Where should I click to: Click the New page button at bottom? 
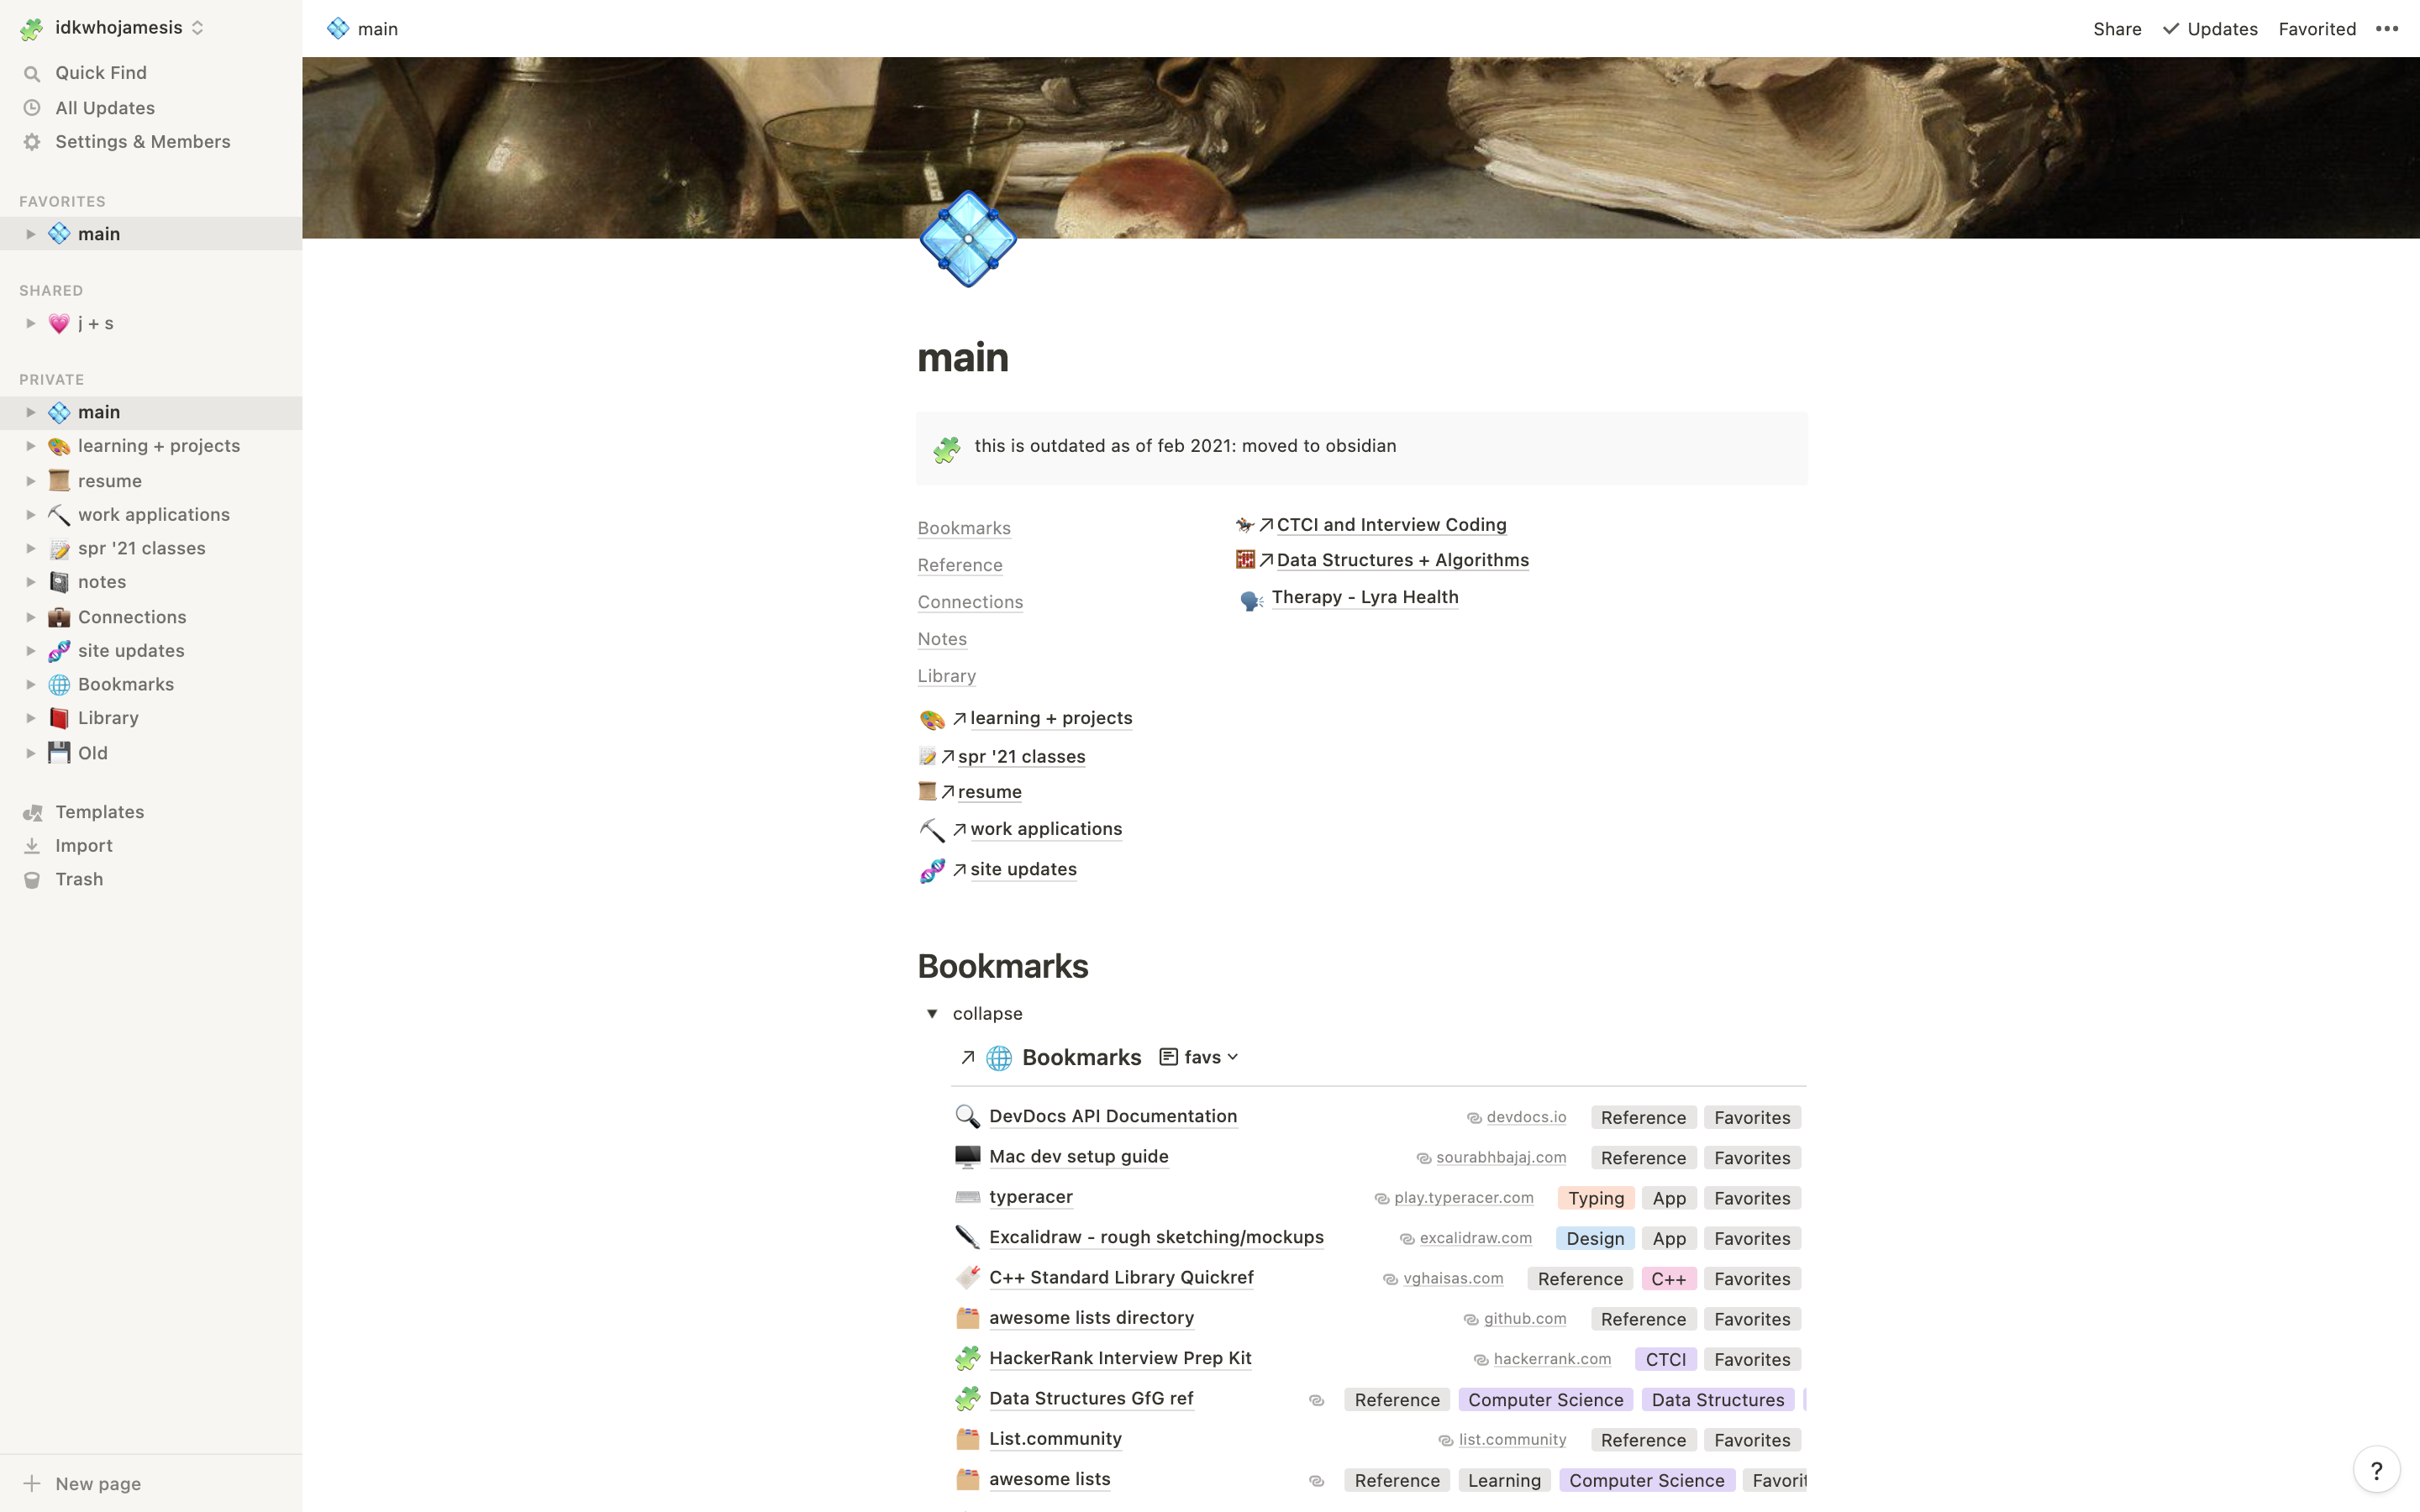[x=99, y=1483]
